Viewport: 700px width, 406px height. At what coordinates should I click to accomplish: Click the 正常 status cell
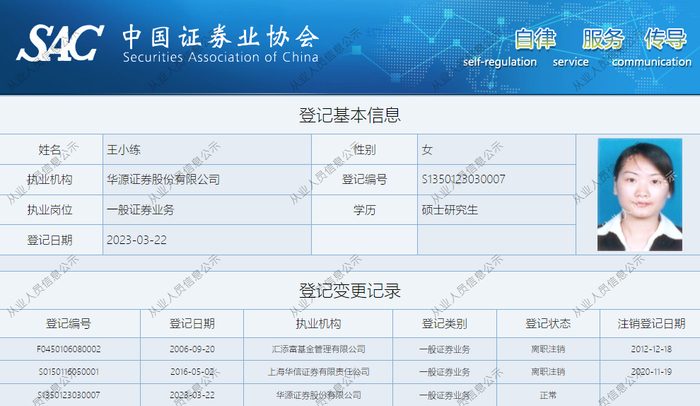548,395
